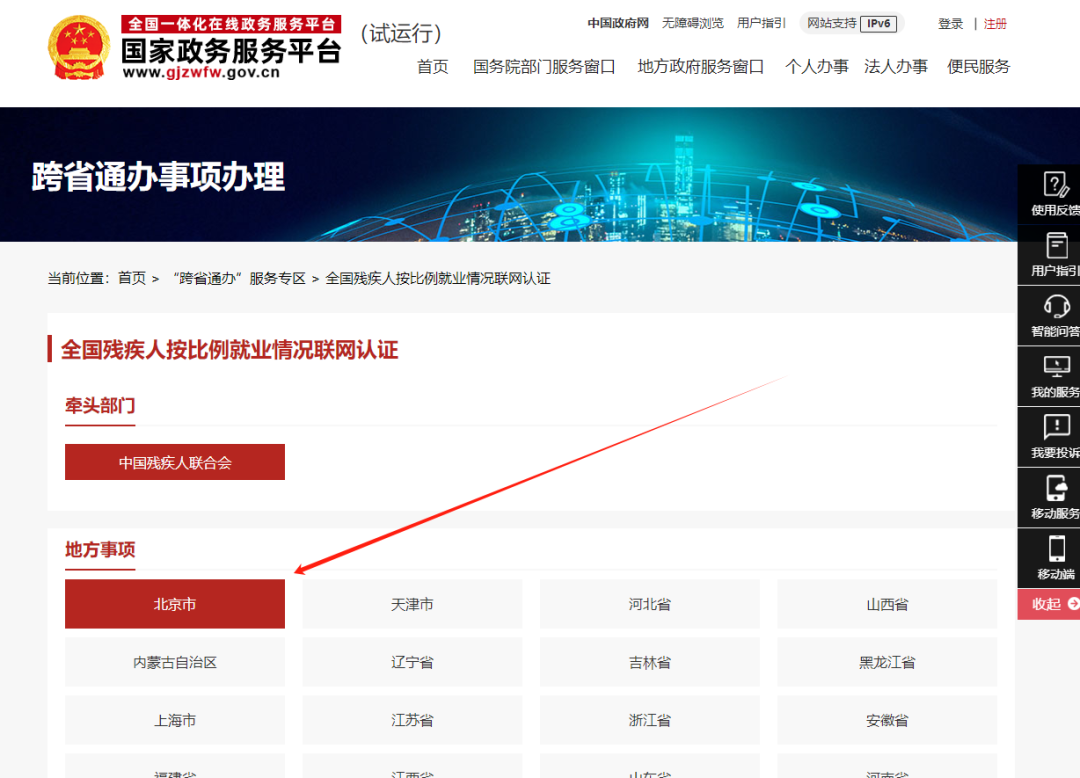Image resolution: width=1080 pixels, height=778 pixels.
Task: Click the 注册 register link
Action: click(995, 24)
